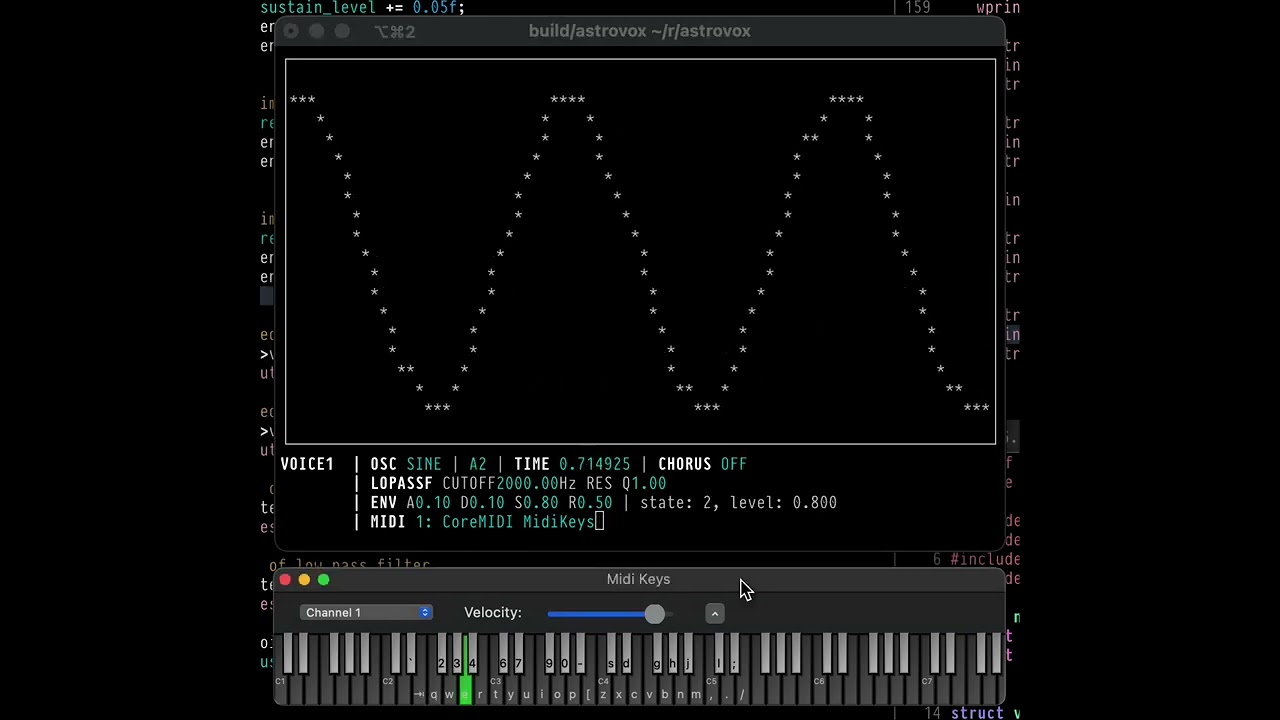The image size is (1280, 720).
Task: Play the white key labeled r
Action: point(480,690)
